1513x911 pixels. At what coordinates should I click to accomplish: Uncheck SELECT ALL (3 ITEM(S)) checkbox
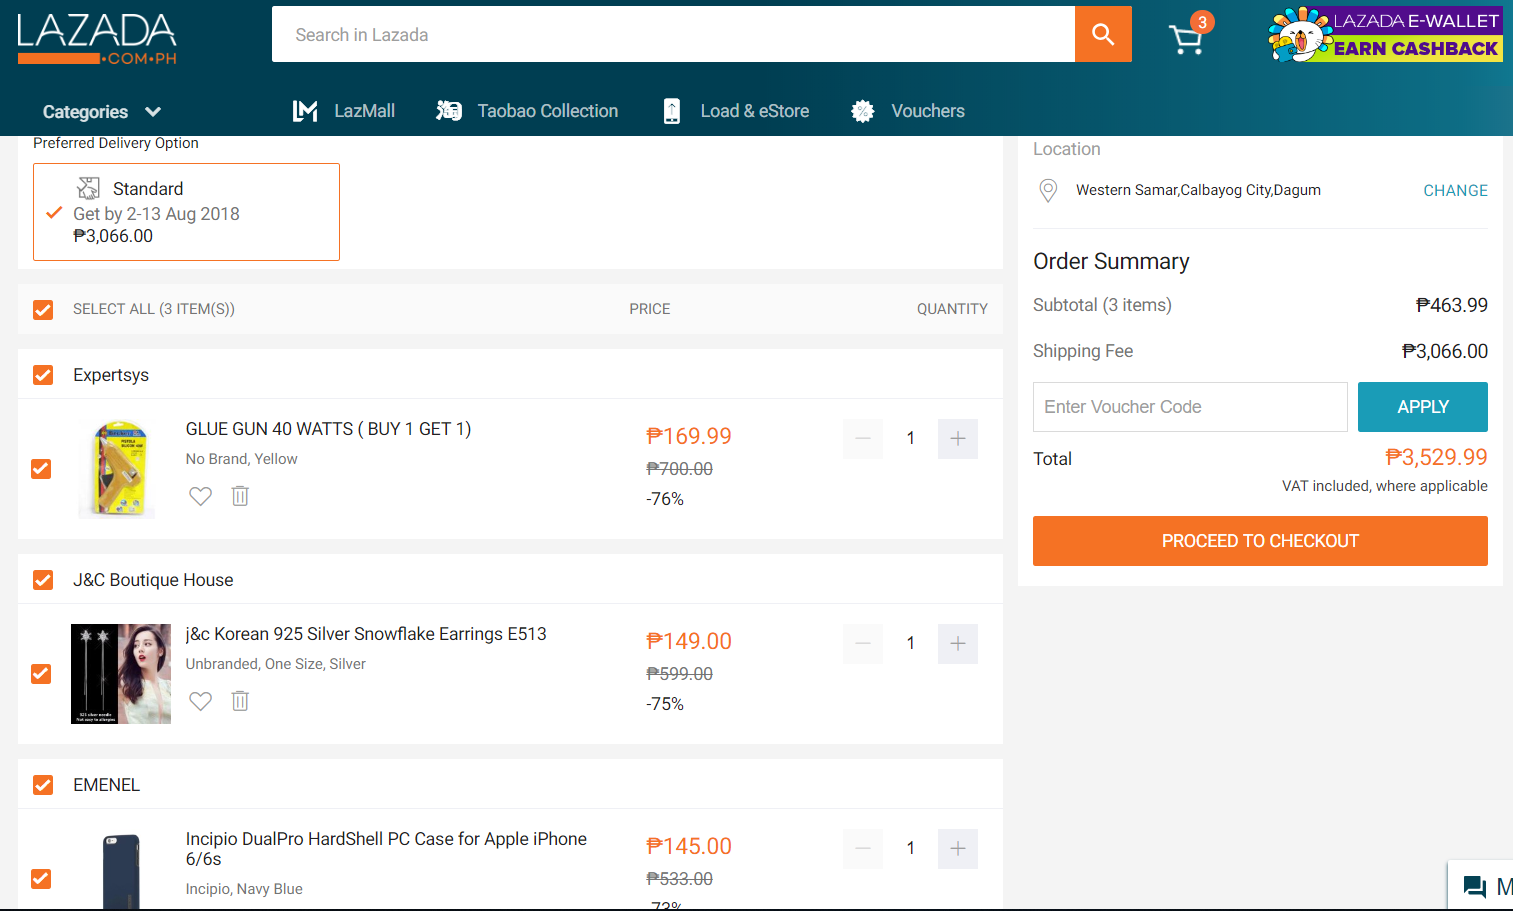(x=42, y=309)
